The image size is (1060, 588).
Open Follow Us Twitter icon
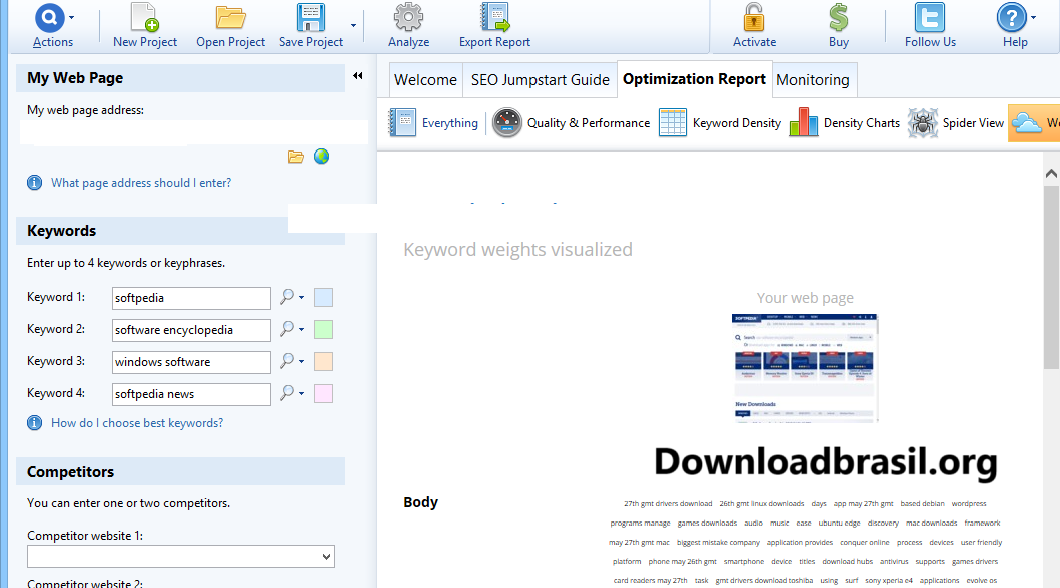930,18
